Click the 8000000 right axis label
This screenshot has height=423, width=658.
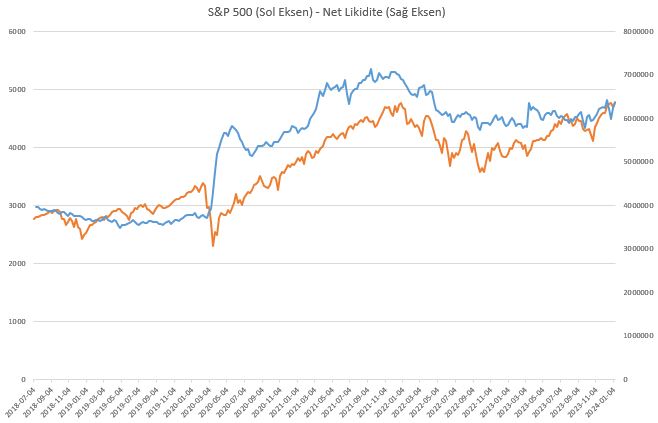coord(638,31)
